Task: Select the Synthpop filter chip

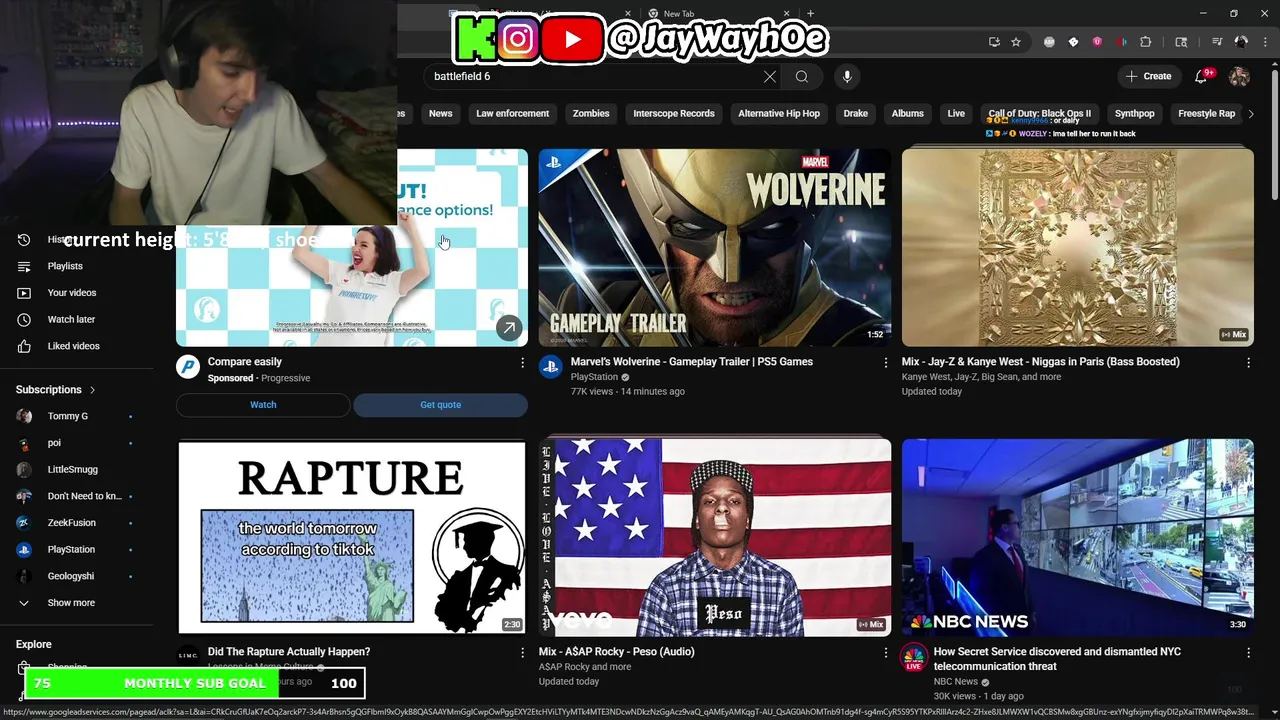Action: [x=1135, y=114]
